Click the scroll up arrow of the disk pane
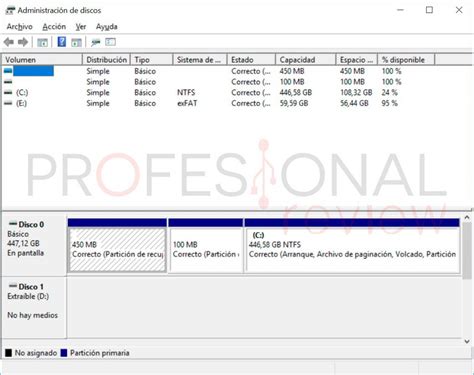This screenshot has height=375, width=474. click(x=467, y=217)
